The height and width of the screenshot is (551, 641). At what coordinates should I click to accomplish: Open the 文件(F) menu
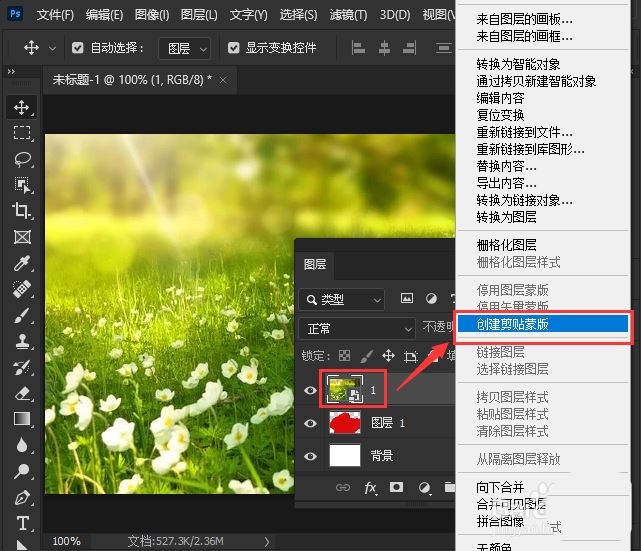(x=55, y=15)
